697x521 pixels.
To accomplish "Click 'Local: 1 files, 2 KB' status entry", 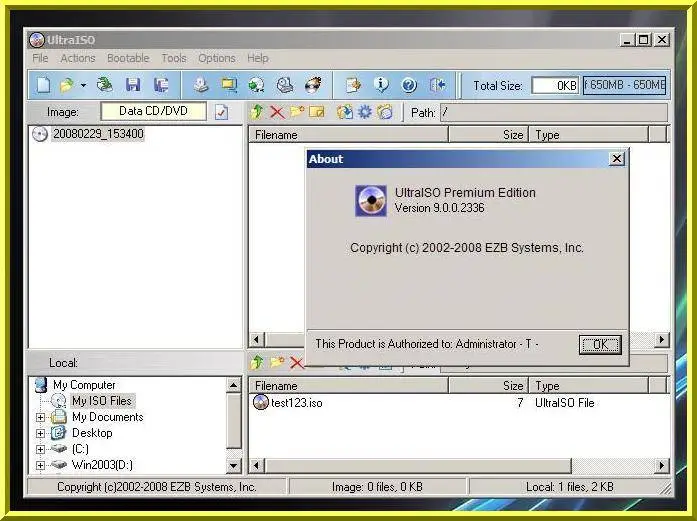I will [x=569, y=487].
